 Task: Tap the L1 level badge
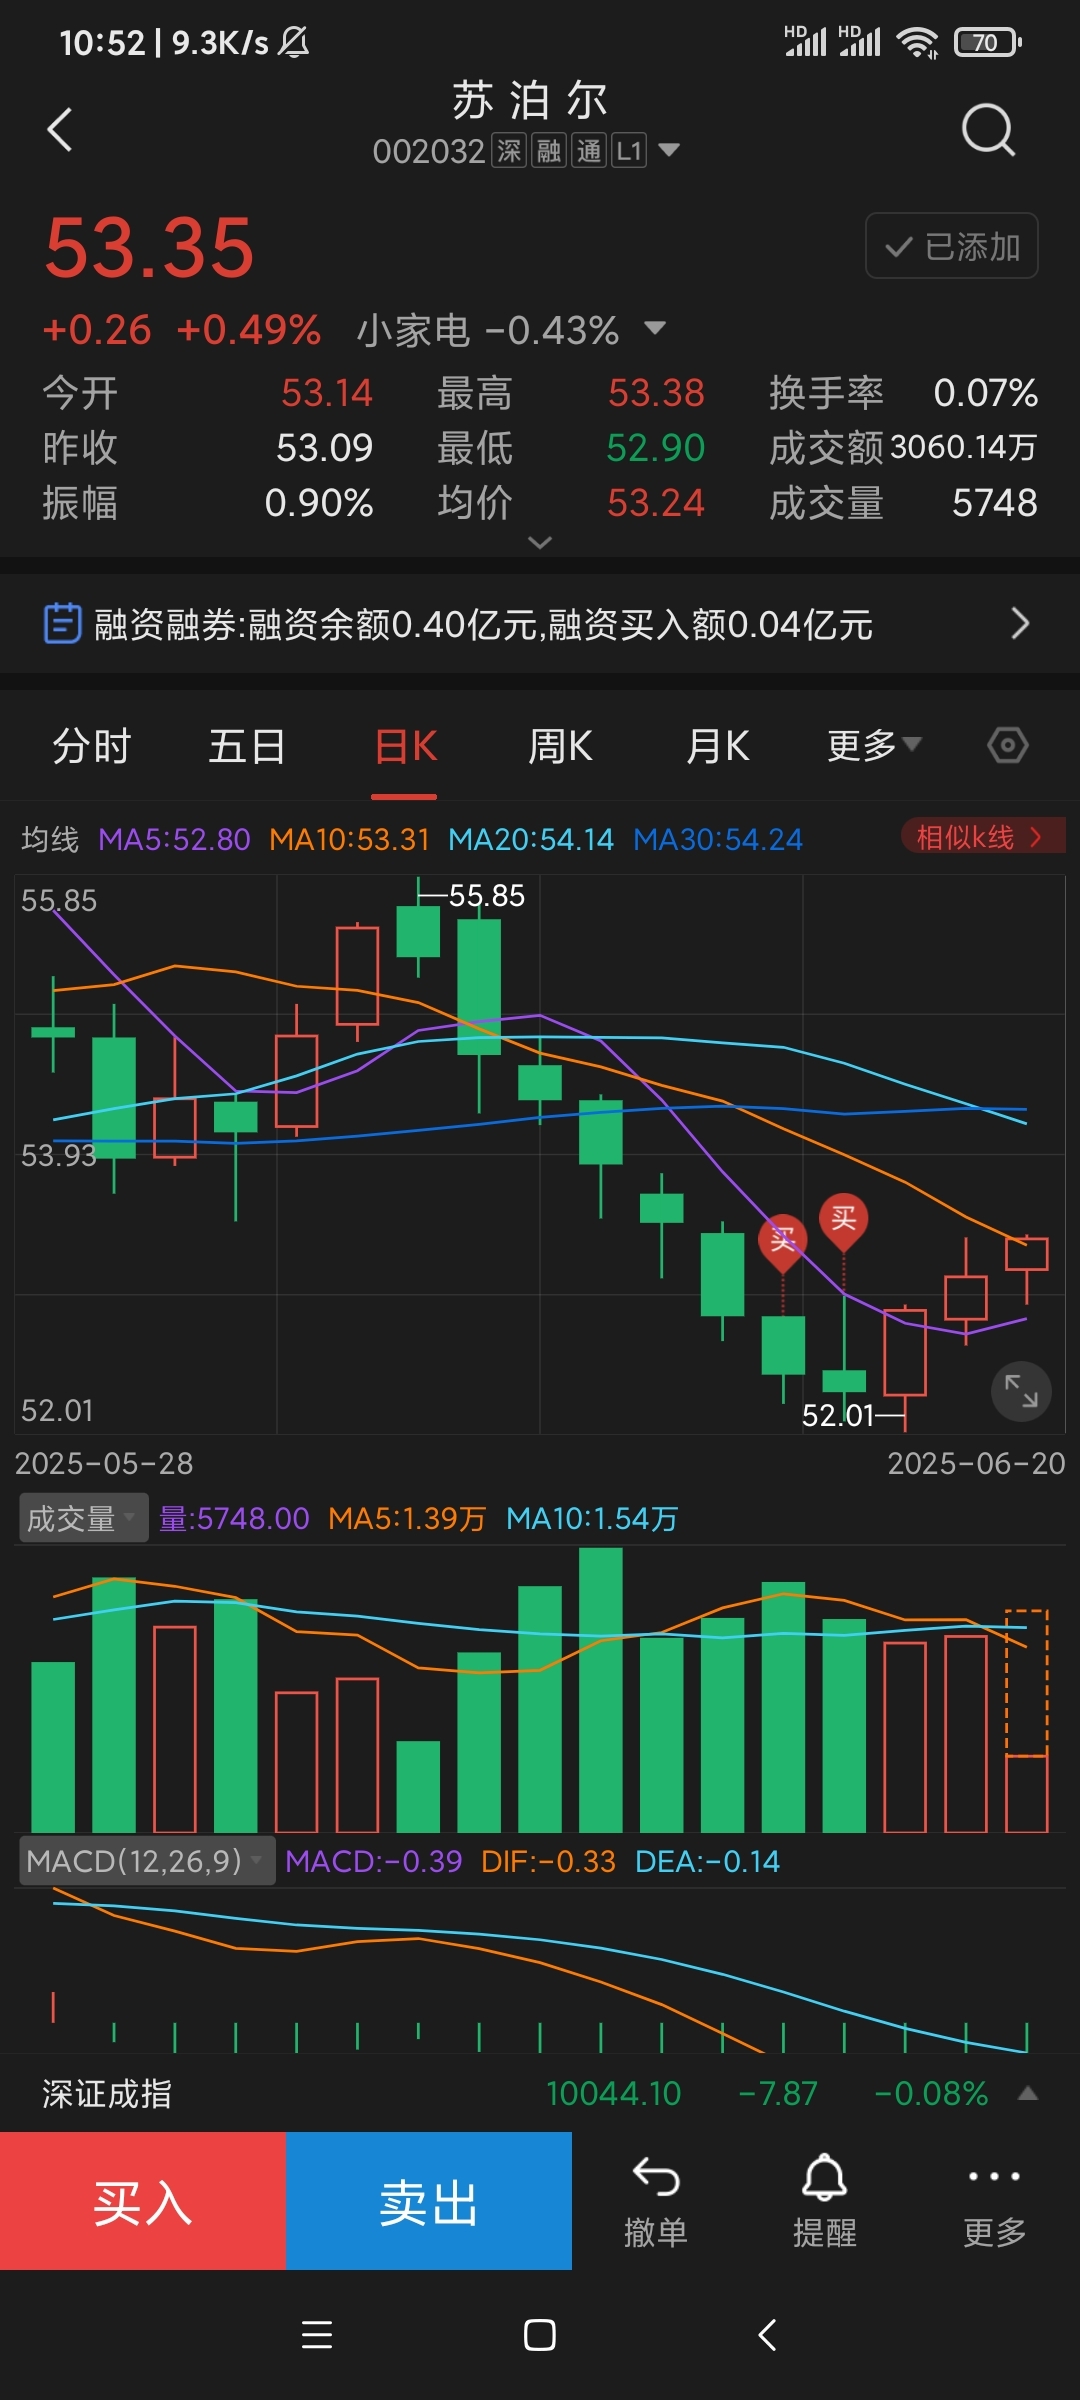point(629,151)
